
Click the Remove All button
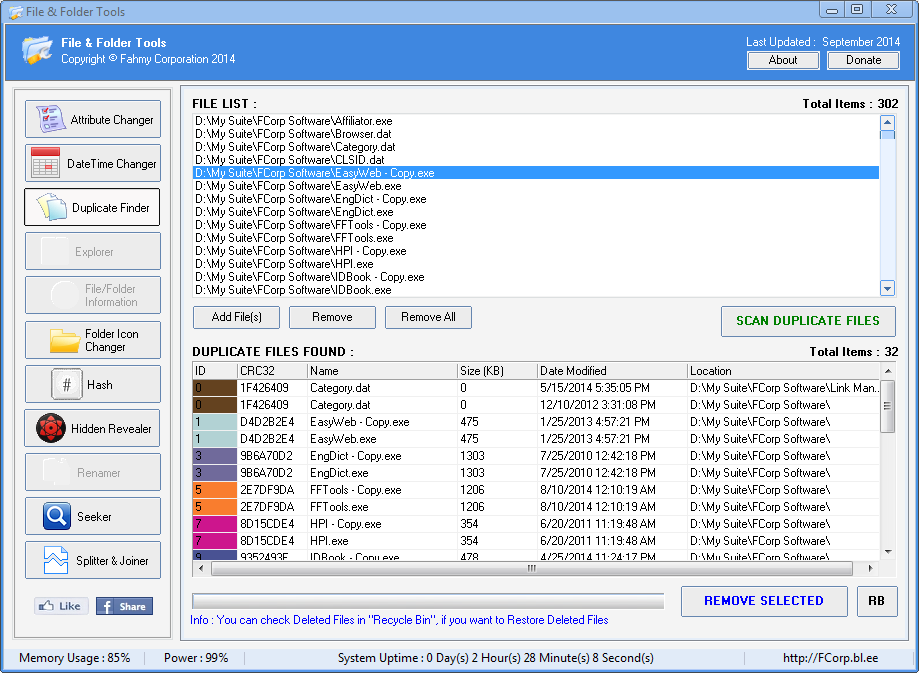[428, 317]
